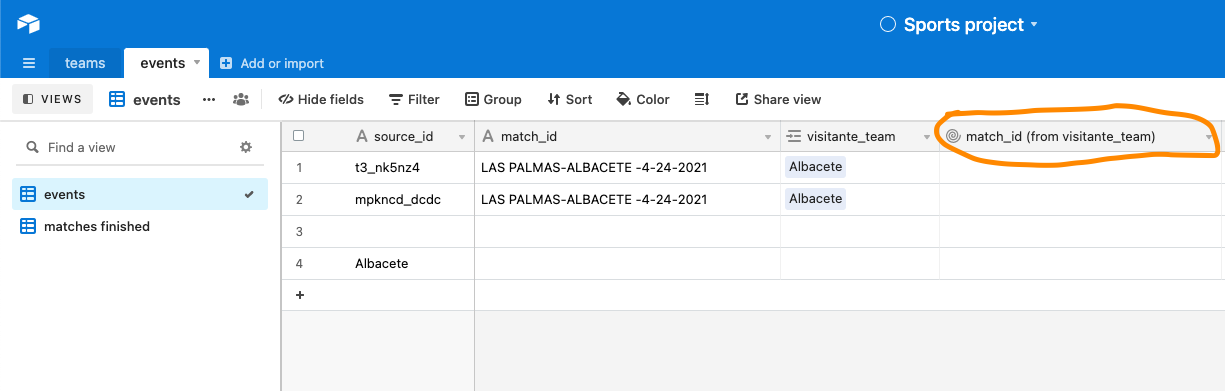Open the Color menu
This screenshot has height=391, width=1225.
coord(643,99)
